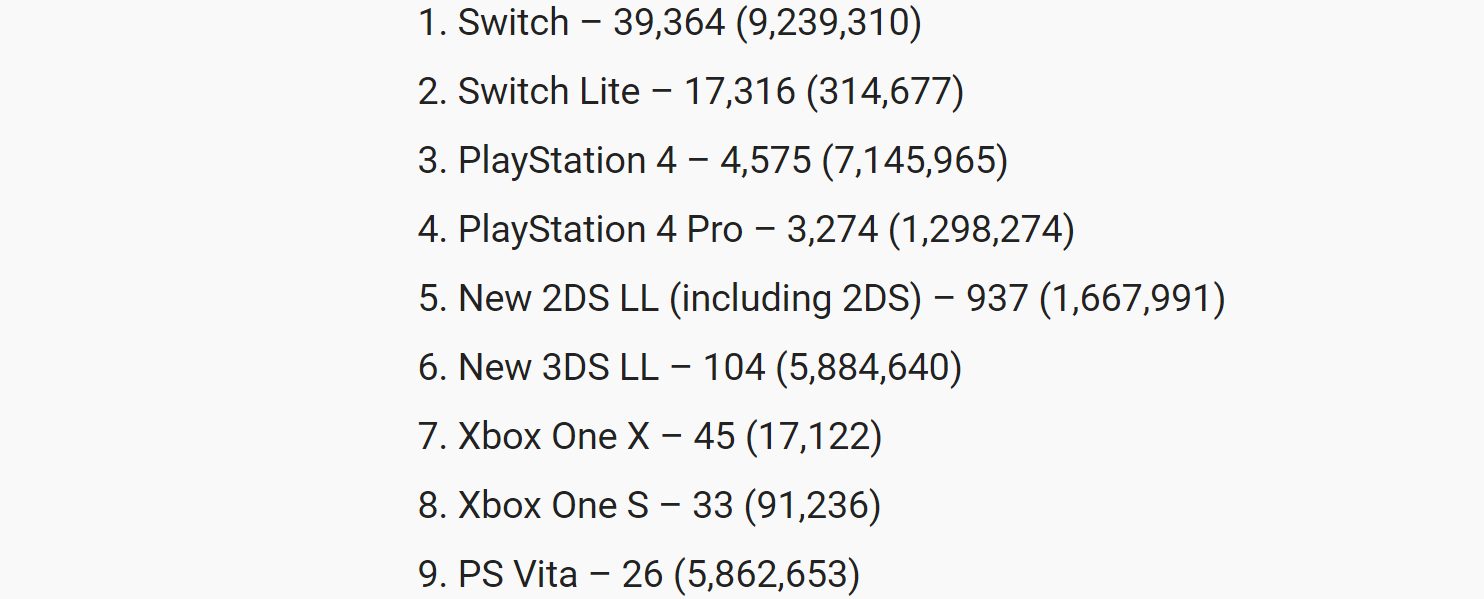Click the weekly figure 17,316

tap(740, 92)
